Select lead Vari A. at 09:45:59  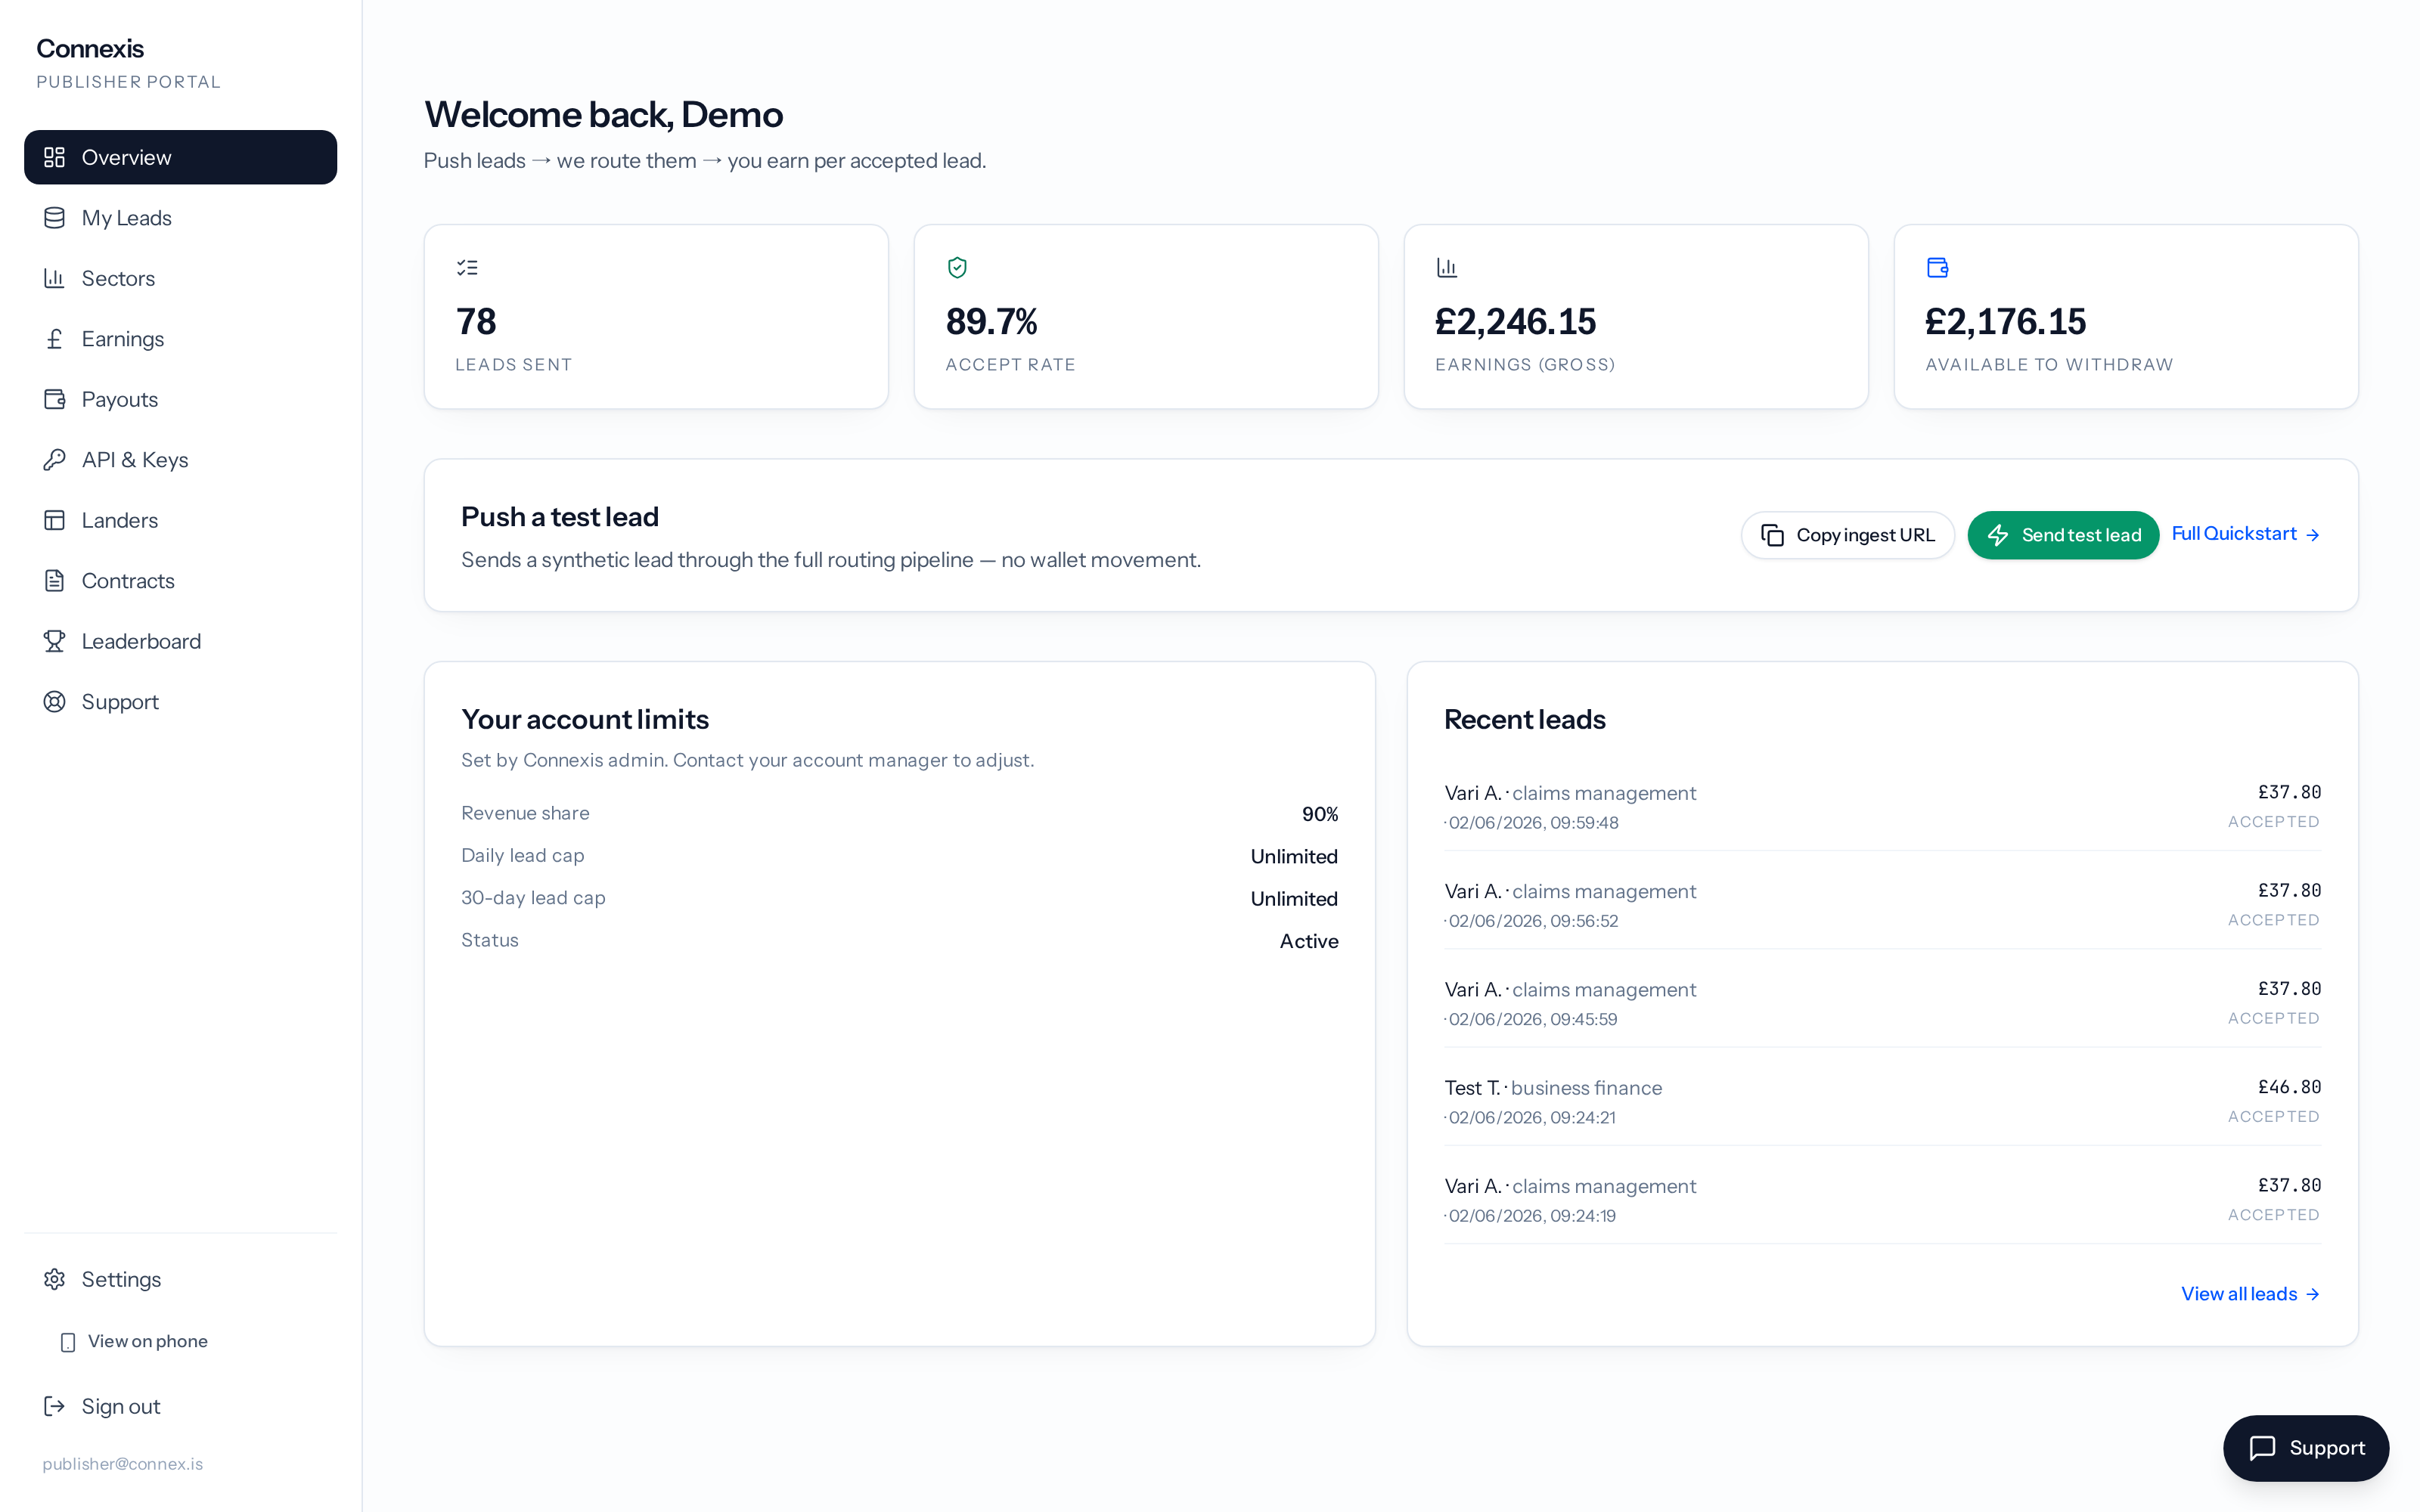[x=1882, y=1003]
